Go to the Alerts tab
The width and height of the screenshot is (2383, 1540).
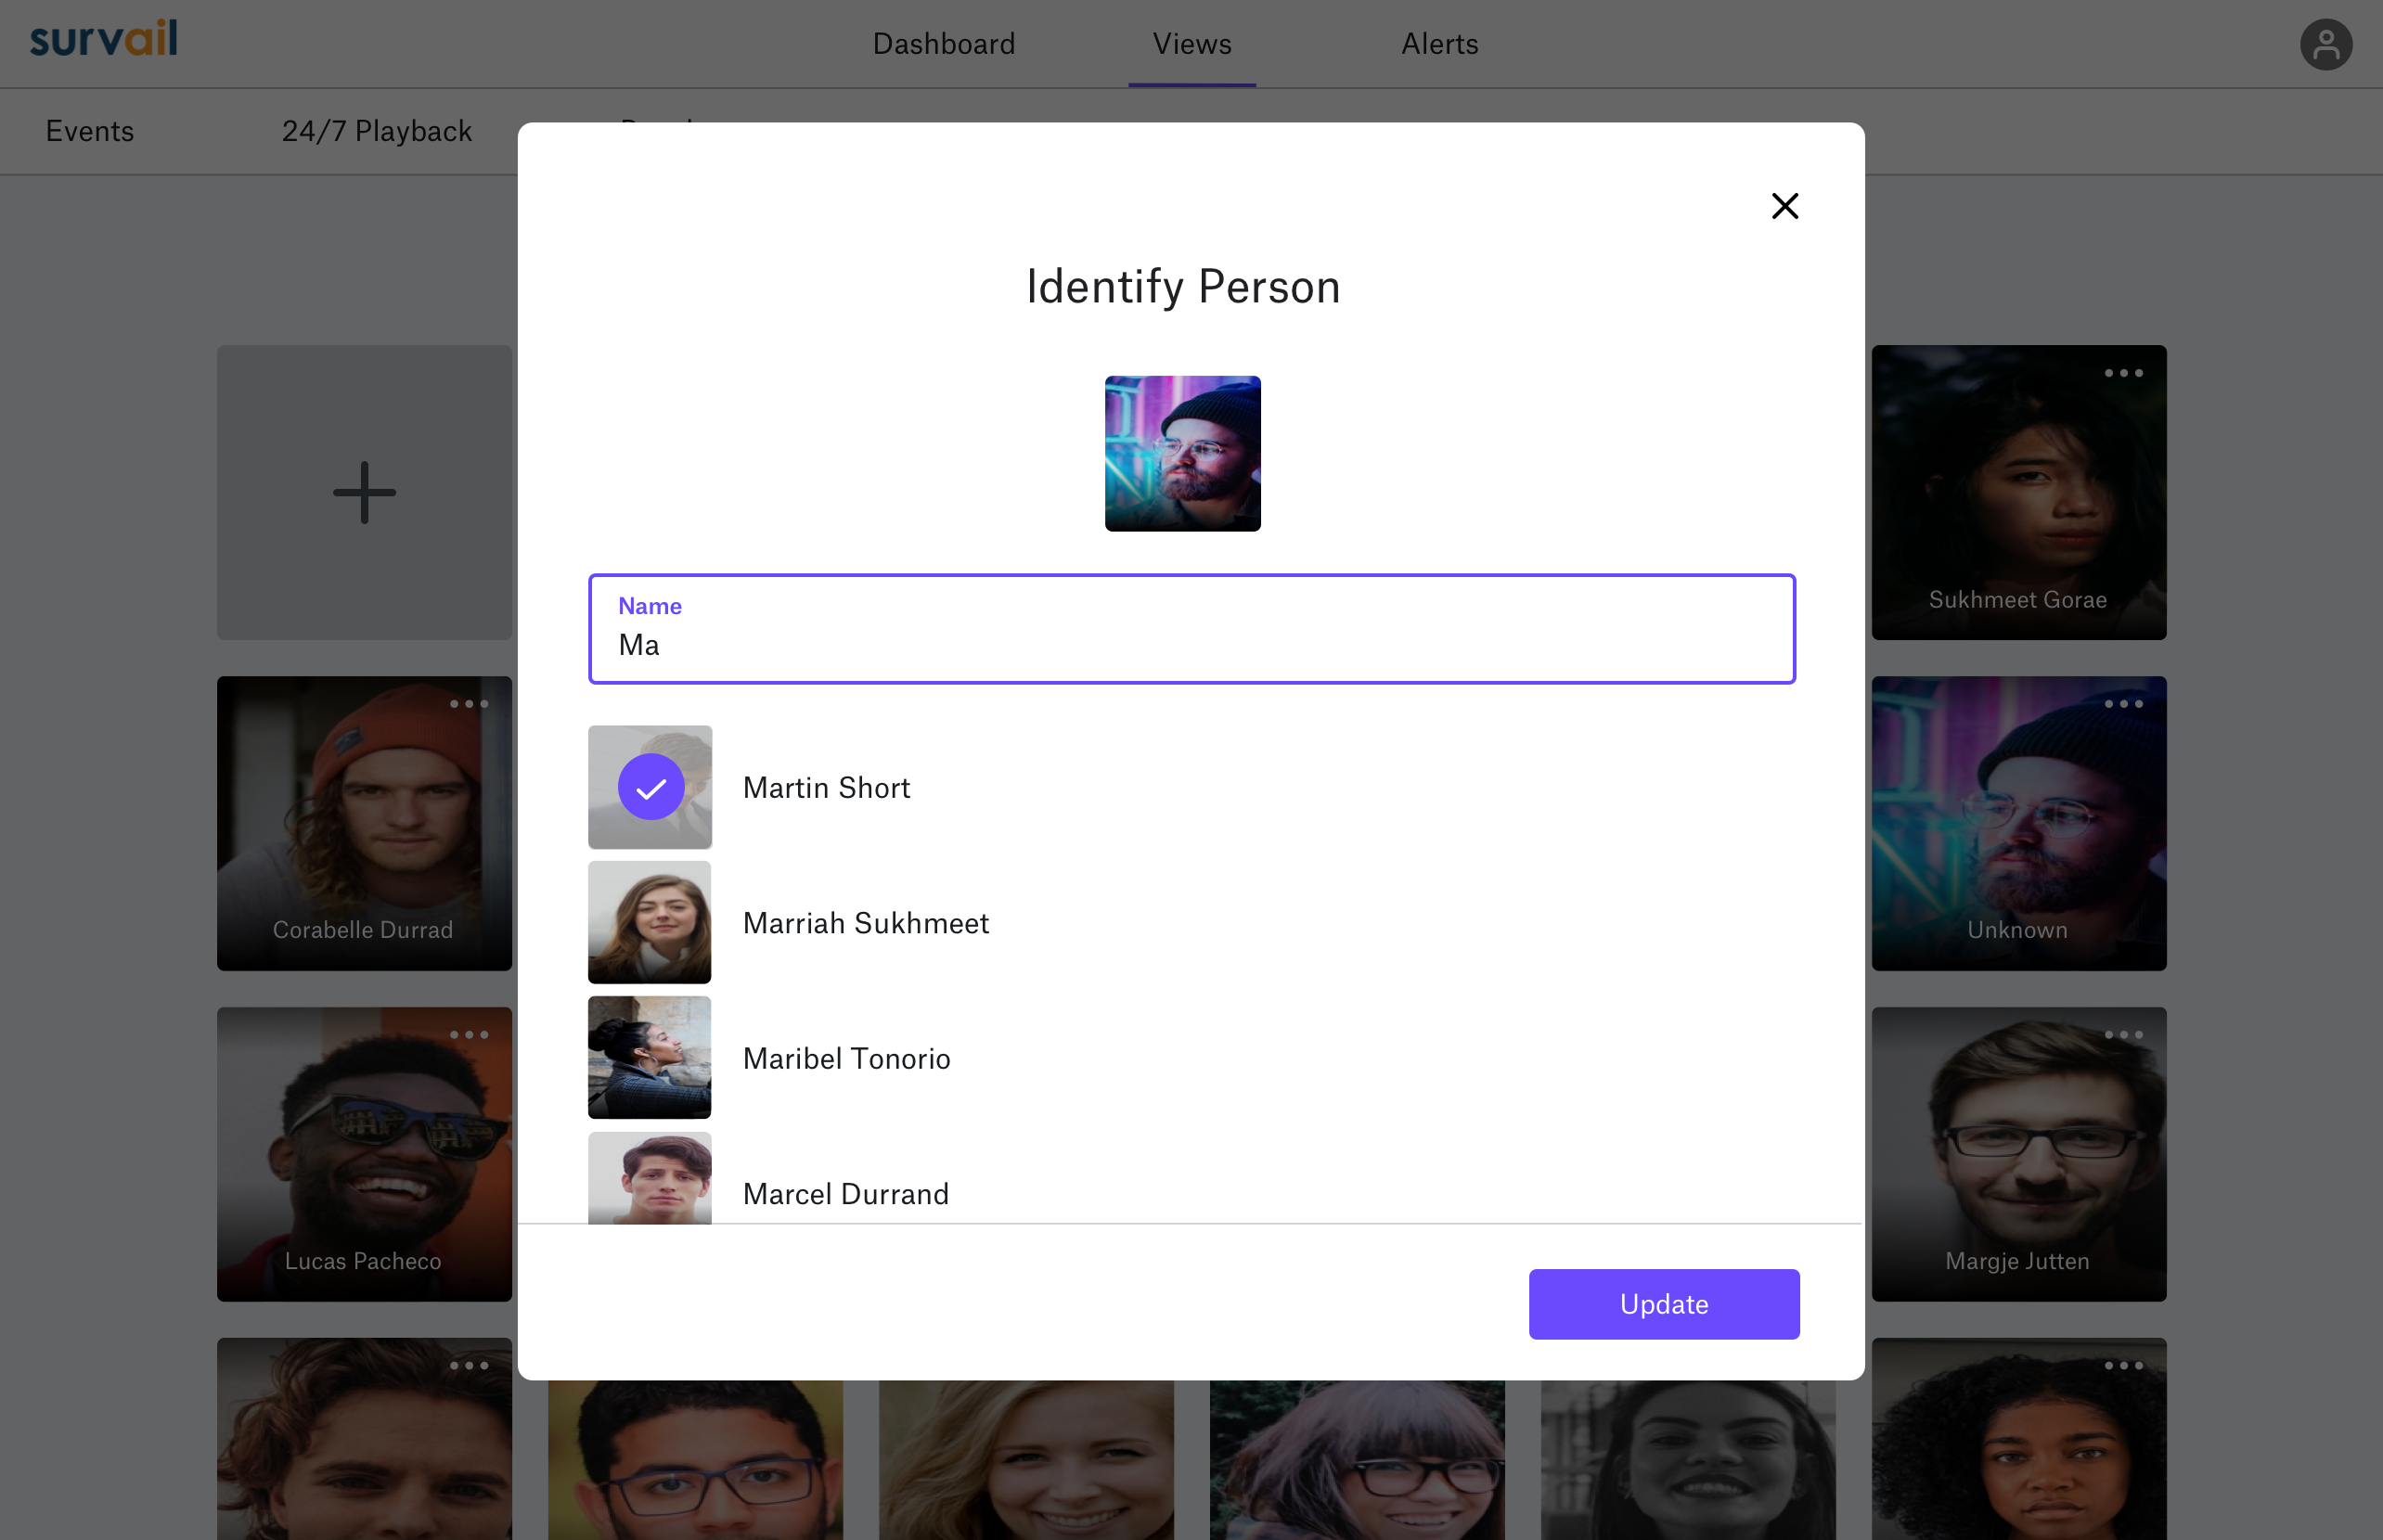click(x=1439, y=44)
